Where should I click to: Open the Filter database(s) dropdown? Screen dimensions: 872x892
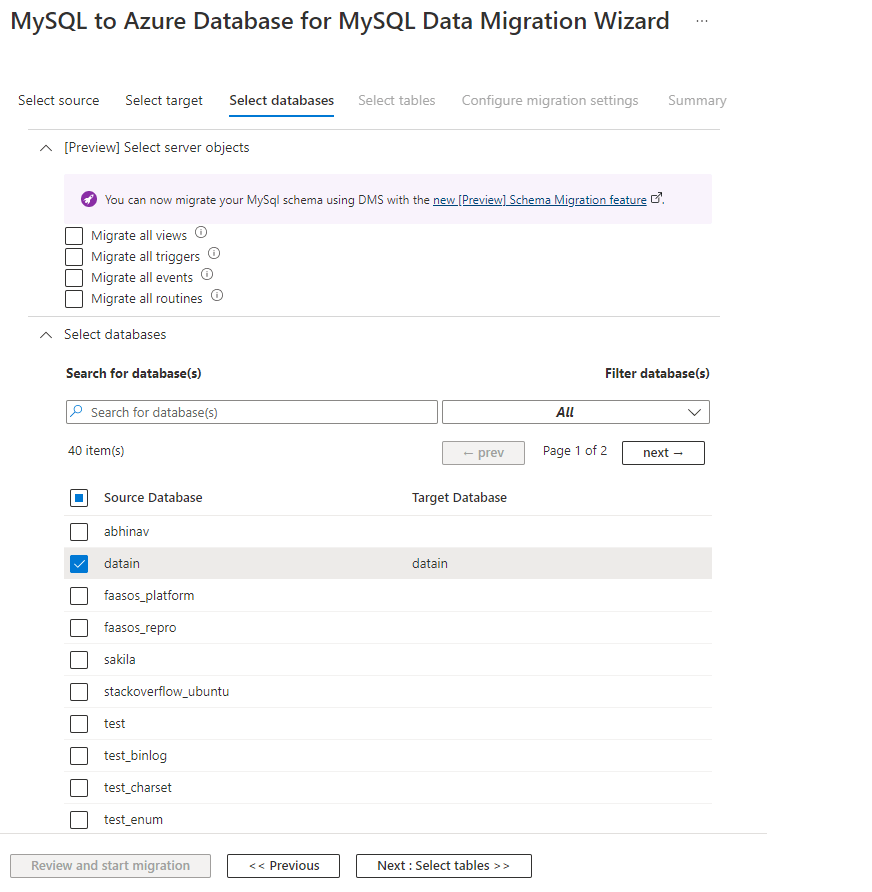[576, 412]
